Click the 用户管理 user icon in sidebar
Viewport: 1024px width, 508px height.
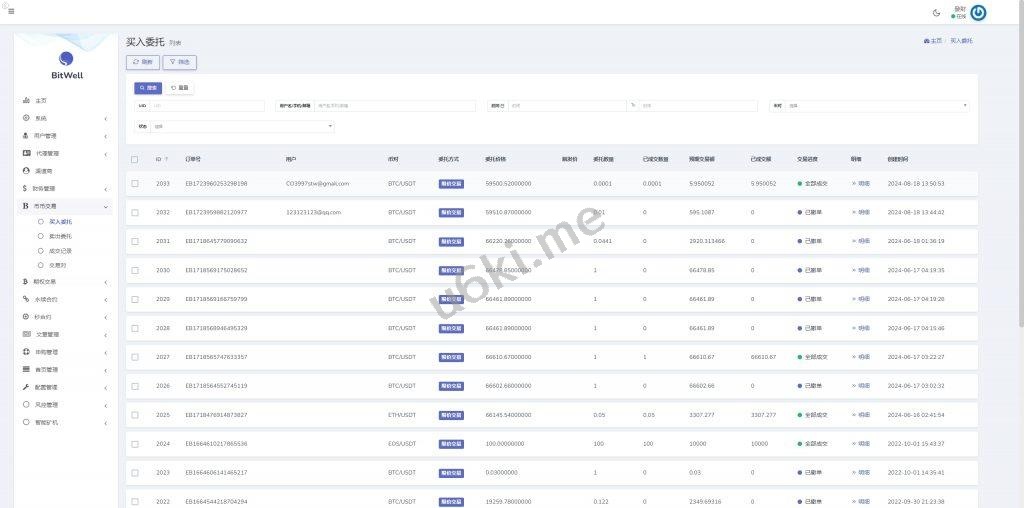[x=26, y=135]
